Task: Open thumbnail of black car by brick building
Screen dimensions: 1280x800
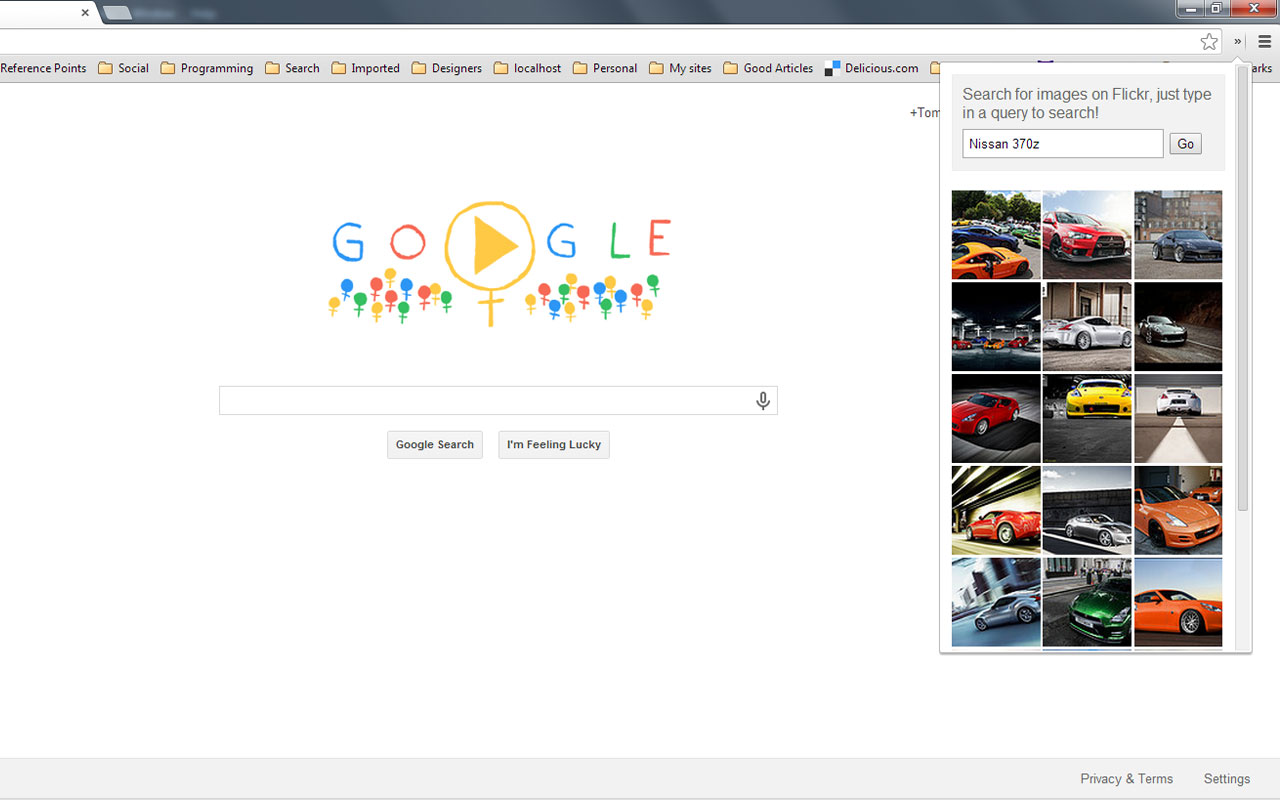Action: pos(1178,235)
